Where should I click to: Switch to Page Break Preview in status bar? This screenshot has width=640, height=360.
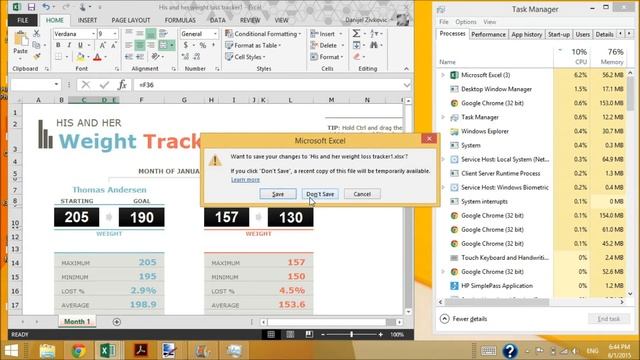tap(309, 334)
